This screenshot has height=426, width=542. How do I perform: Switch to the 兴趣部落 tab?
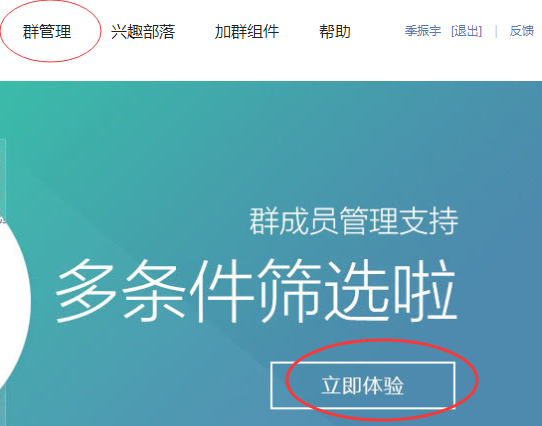point(143,31)
